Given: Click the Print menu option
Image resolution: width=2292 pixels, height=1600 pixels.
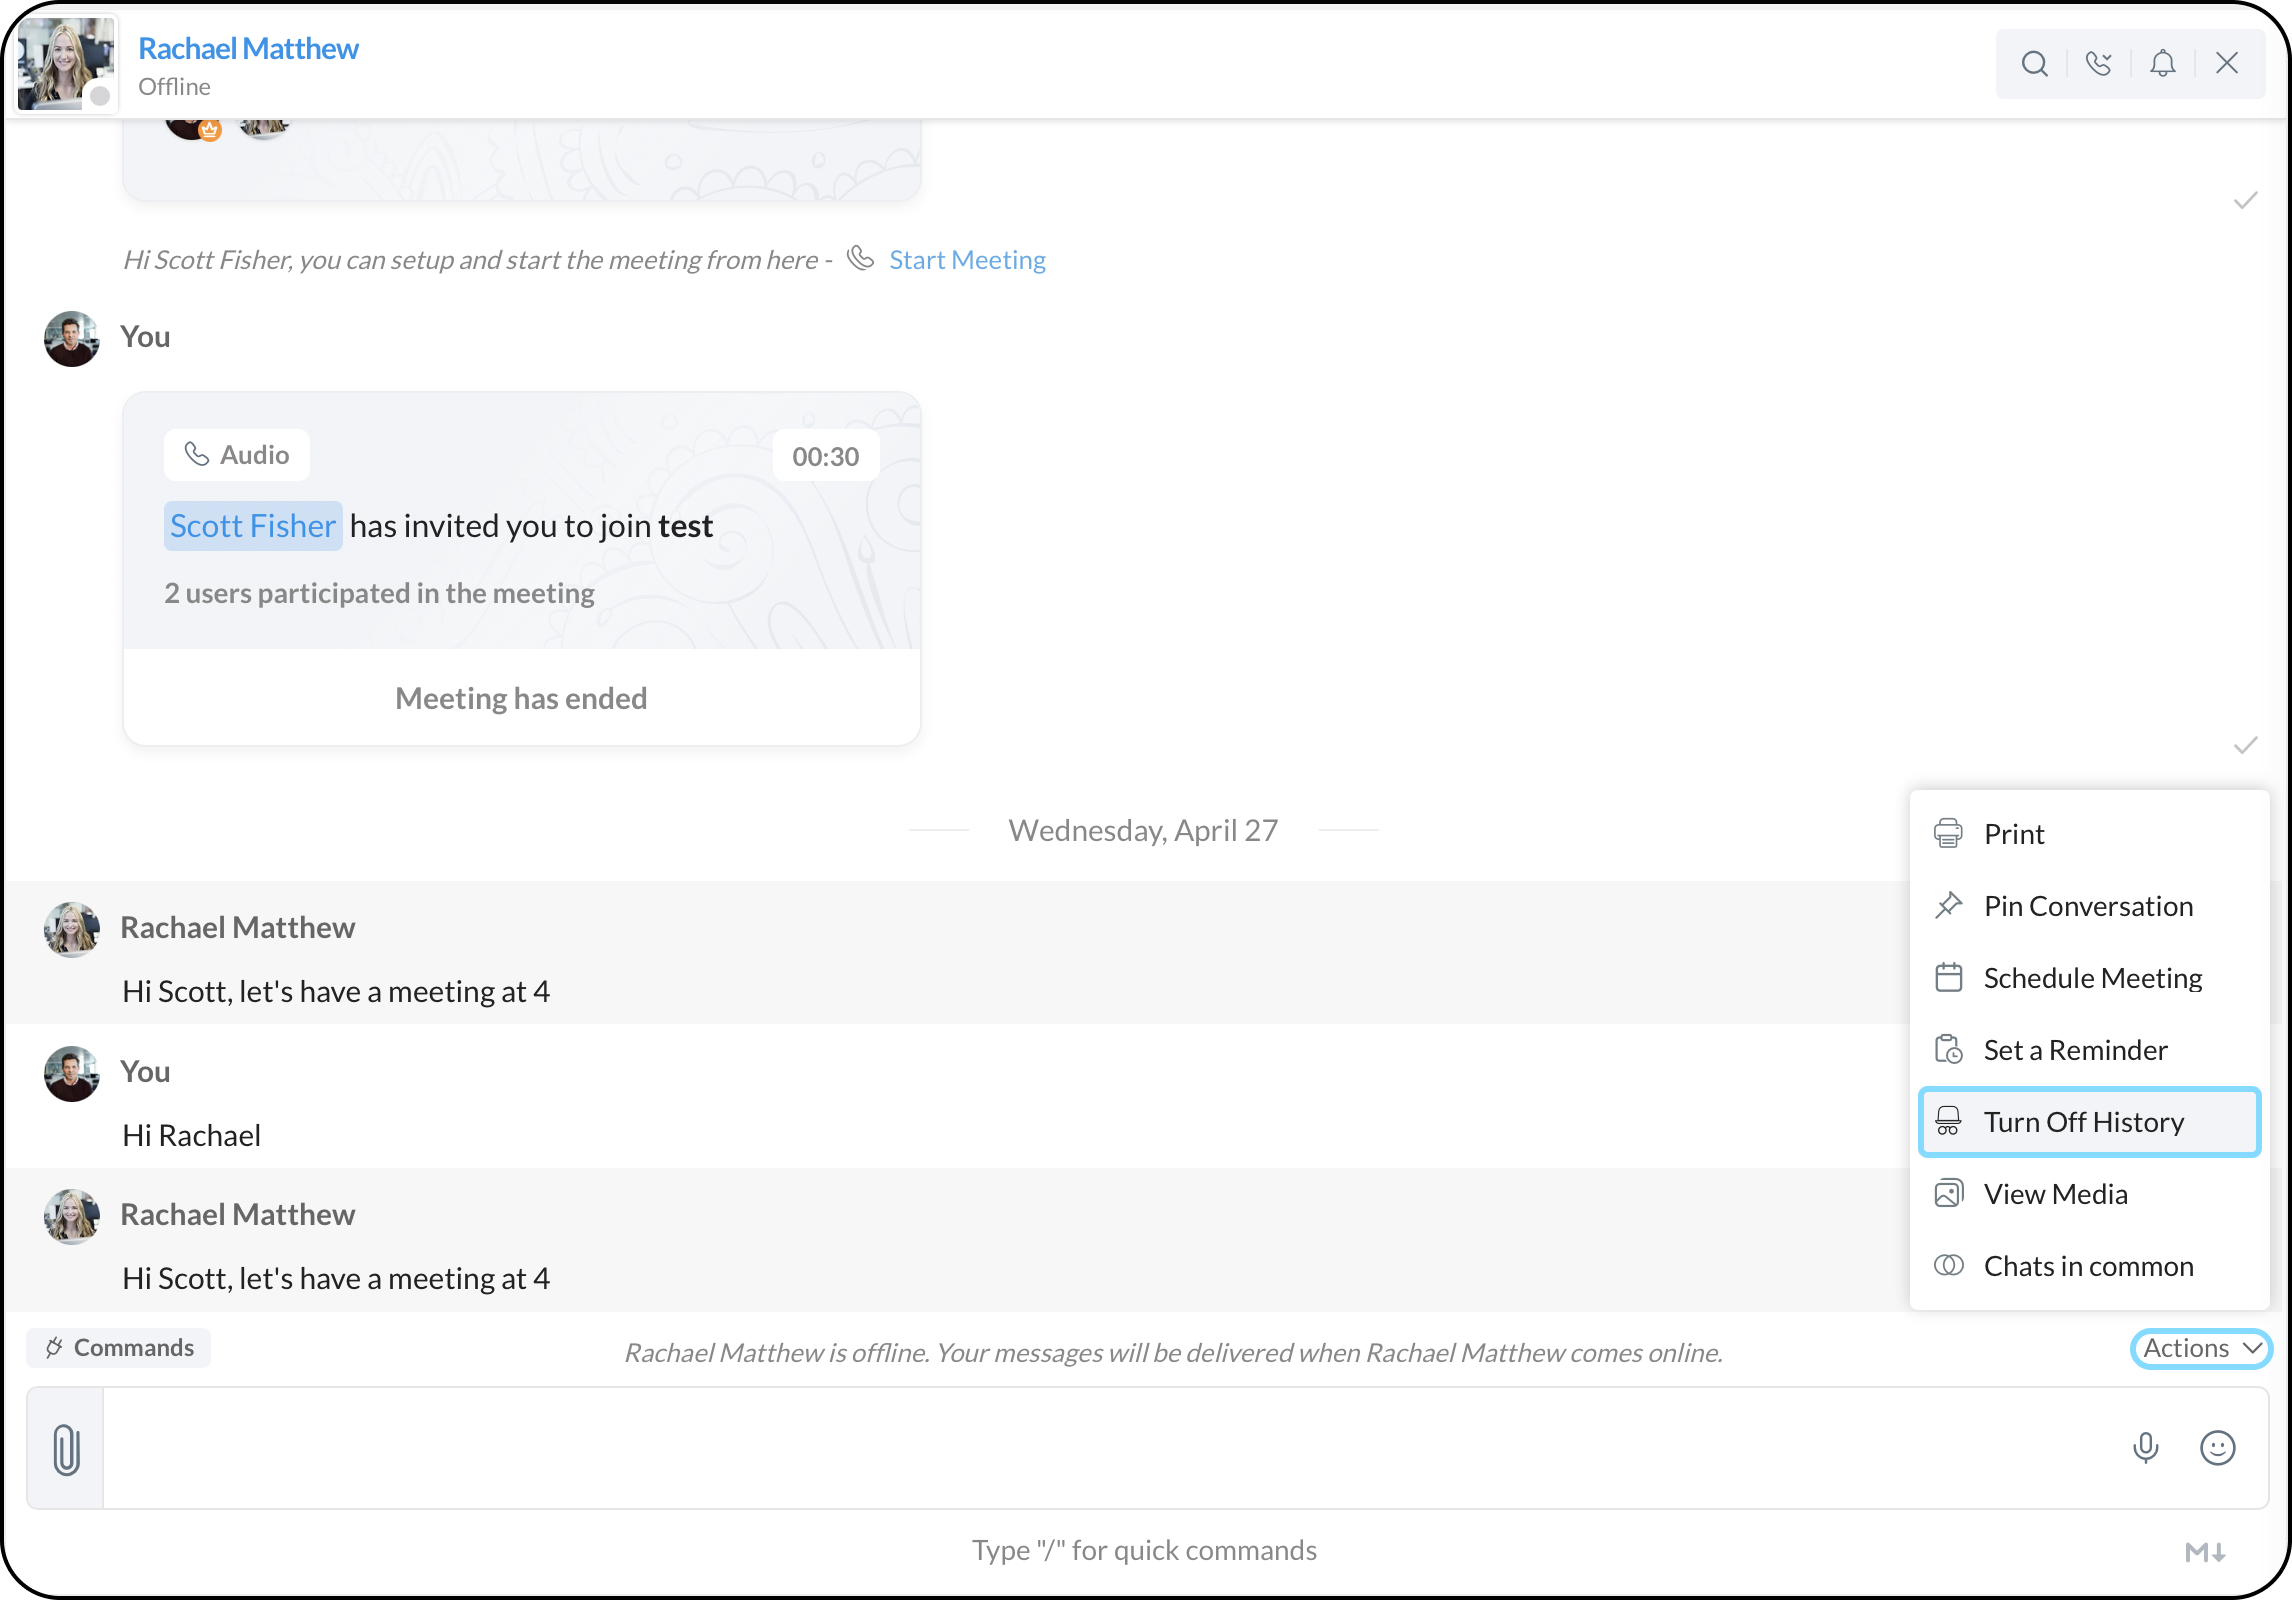Looking at the screenshot, I should pos(2013,834).
